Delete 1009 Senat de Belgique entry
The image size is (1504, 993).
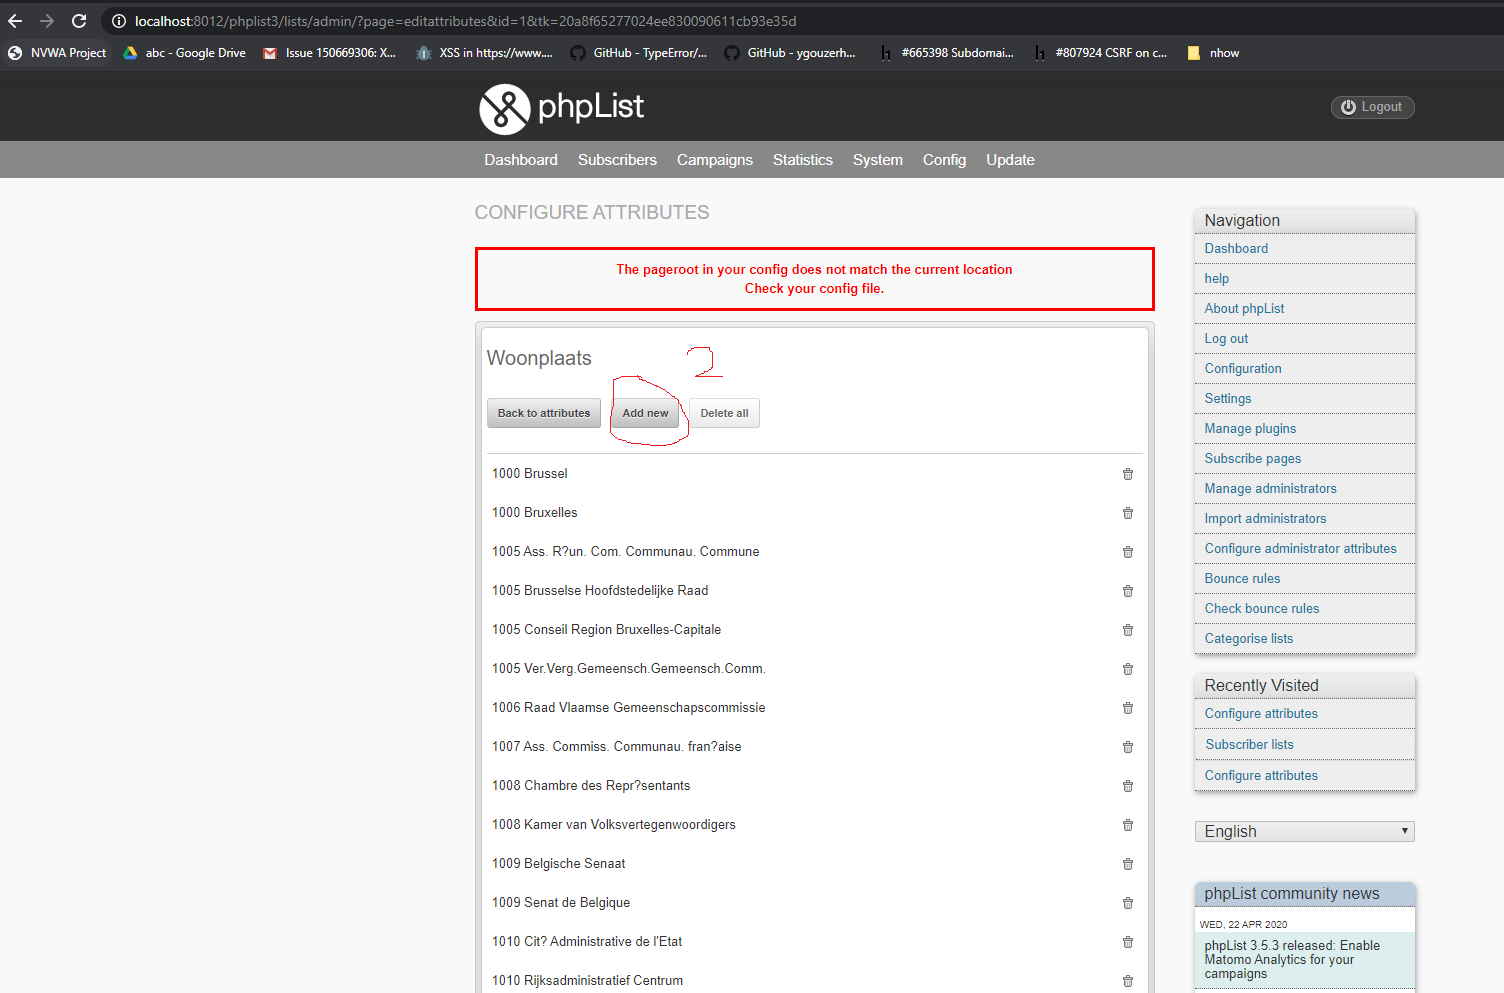pos(1127,903)
